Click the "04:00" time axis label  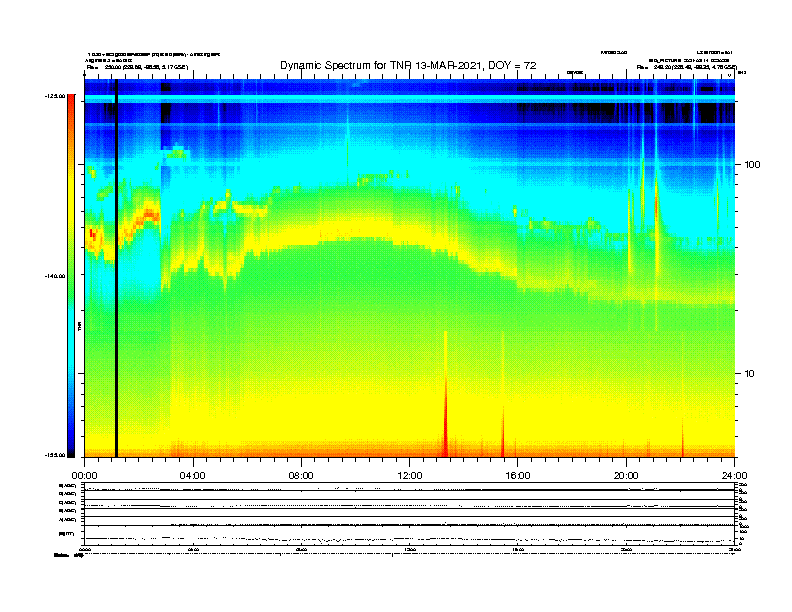193,476
